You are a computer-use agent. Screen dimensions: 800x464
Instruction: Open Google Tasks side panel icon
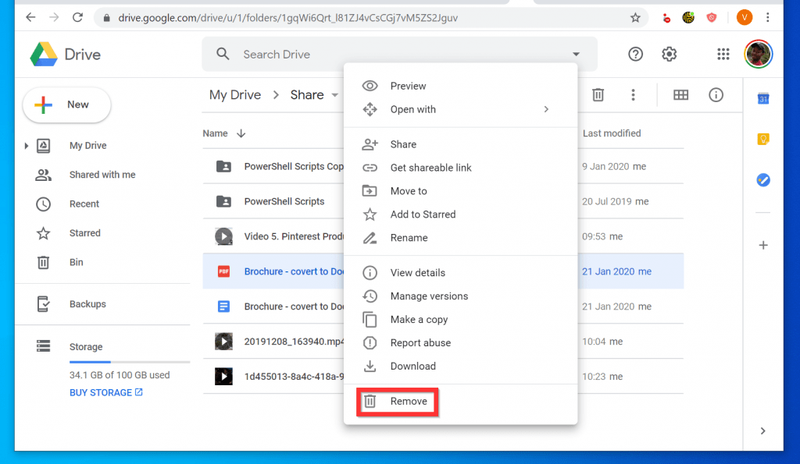pos(763,180)
